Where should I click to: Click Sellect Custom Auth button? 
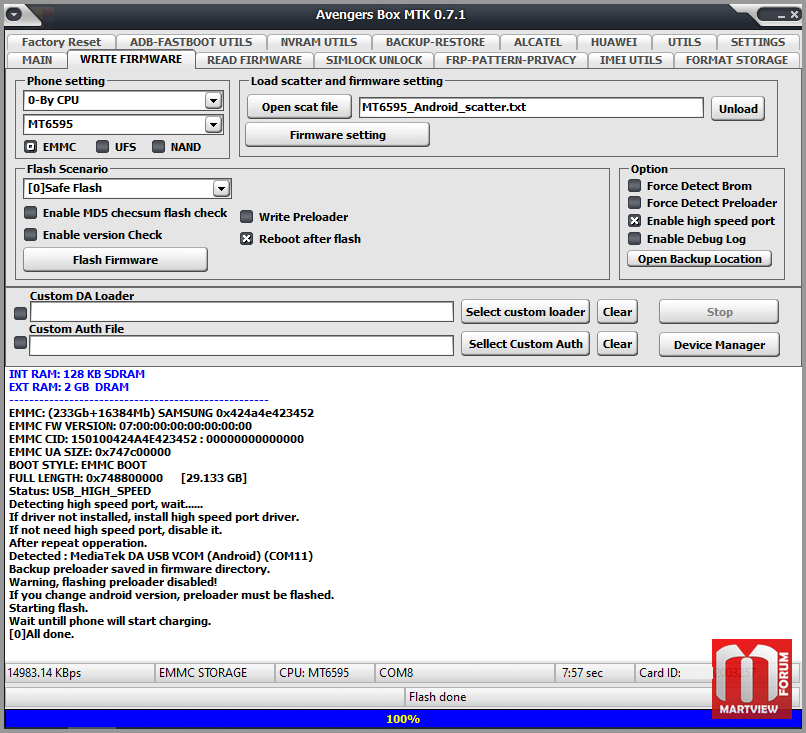pyautogui.click(x=525, y=344)
